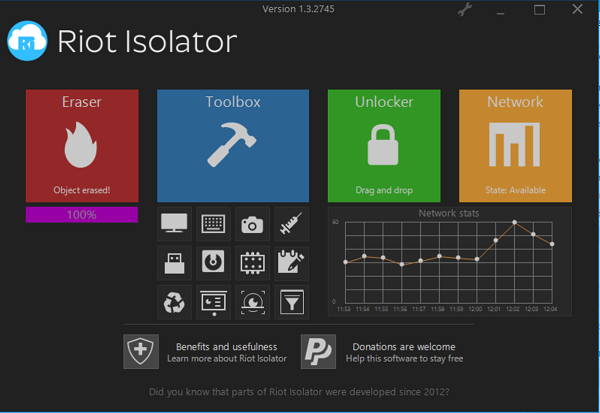Screen dimensions: 600x413
Task: Close the Riot Isolator window
Action: pyautogui.click(x=577, y=9)
